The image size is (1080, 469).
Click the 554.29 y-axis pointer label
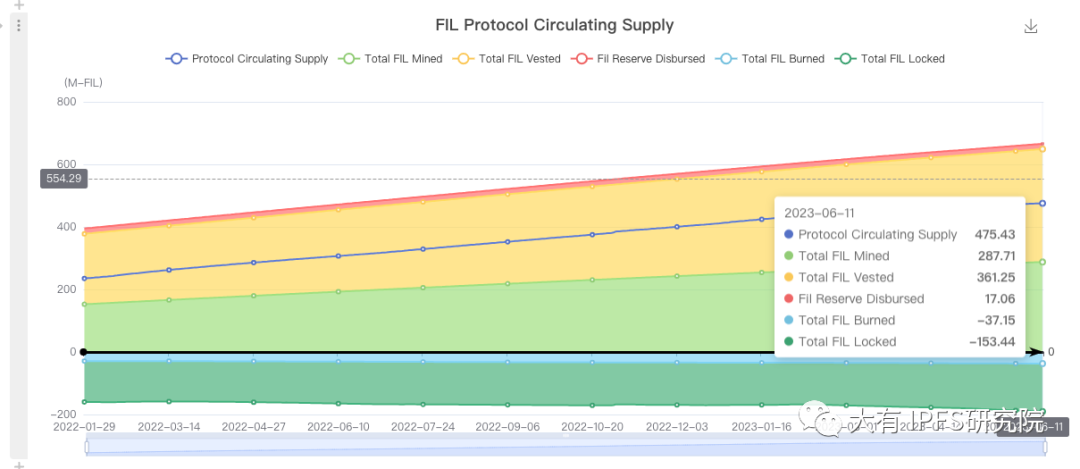pos(64,179)
